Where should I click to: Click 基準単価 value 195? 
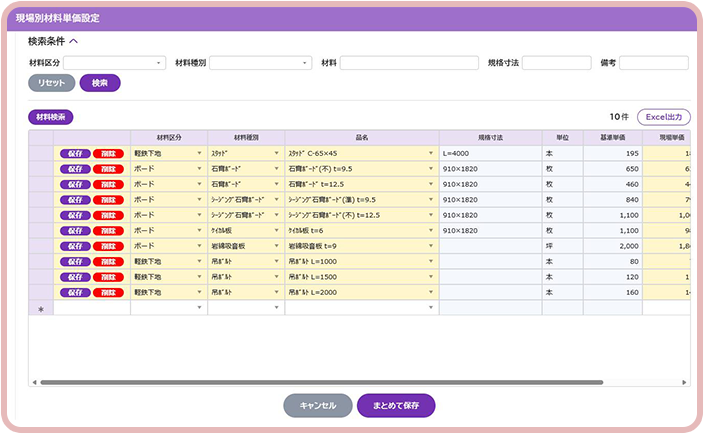(613, 153)
